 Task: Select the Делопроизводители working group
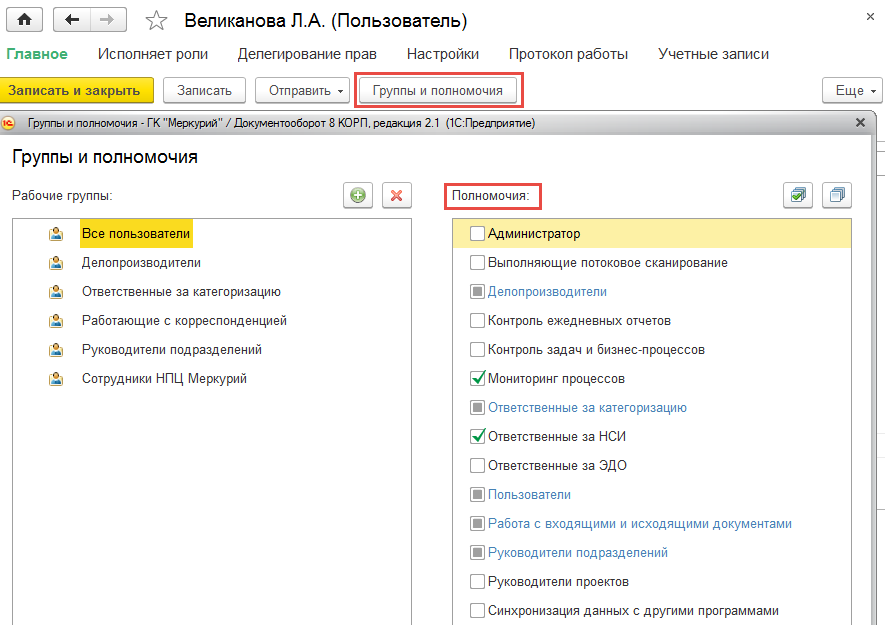(x=141, y=263)
